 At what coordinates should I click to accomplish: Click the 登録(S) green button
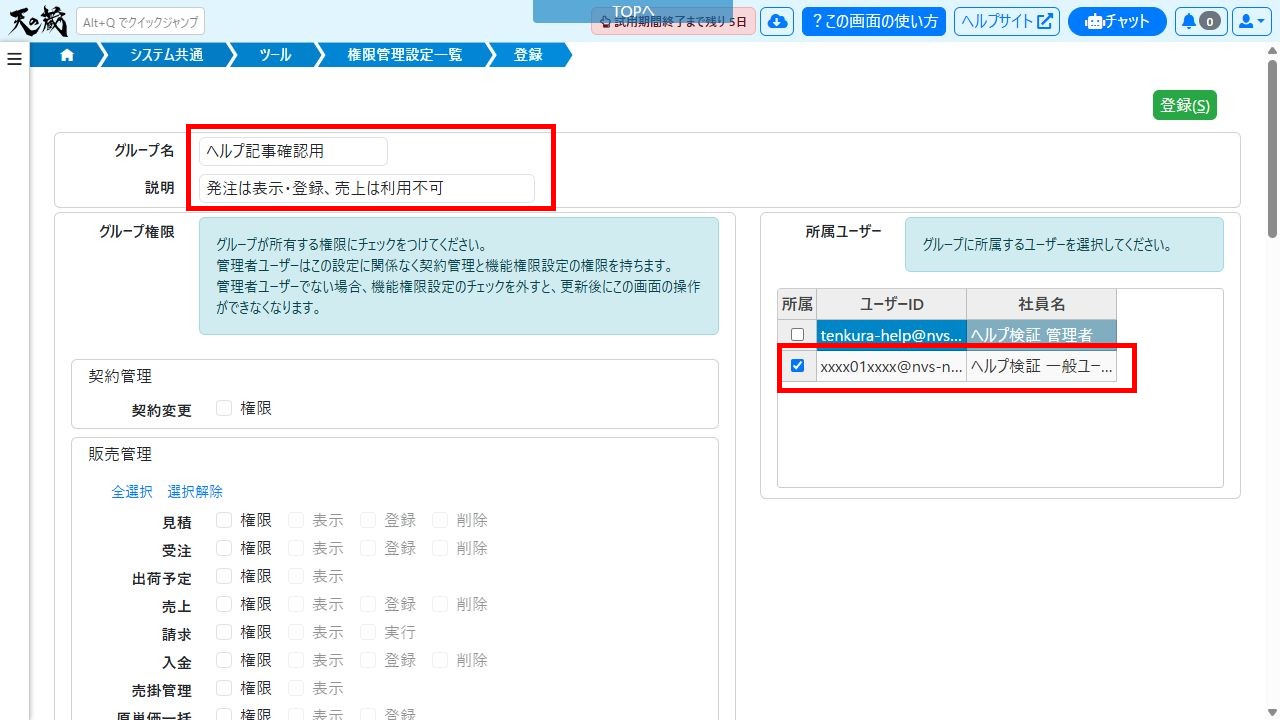1185,105
